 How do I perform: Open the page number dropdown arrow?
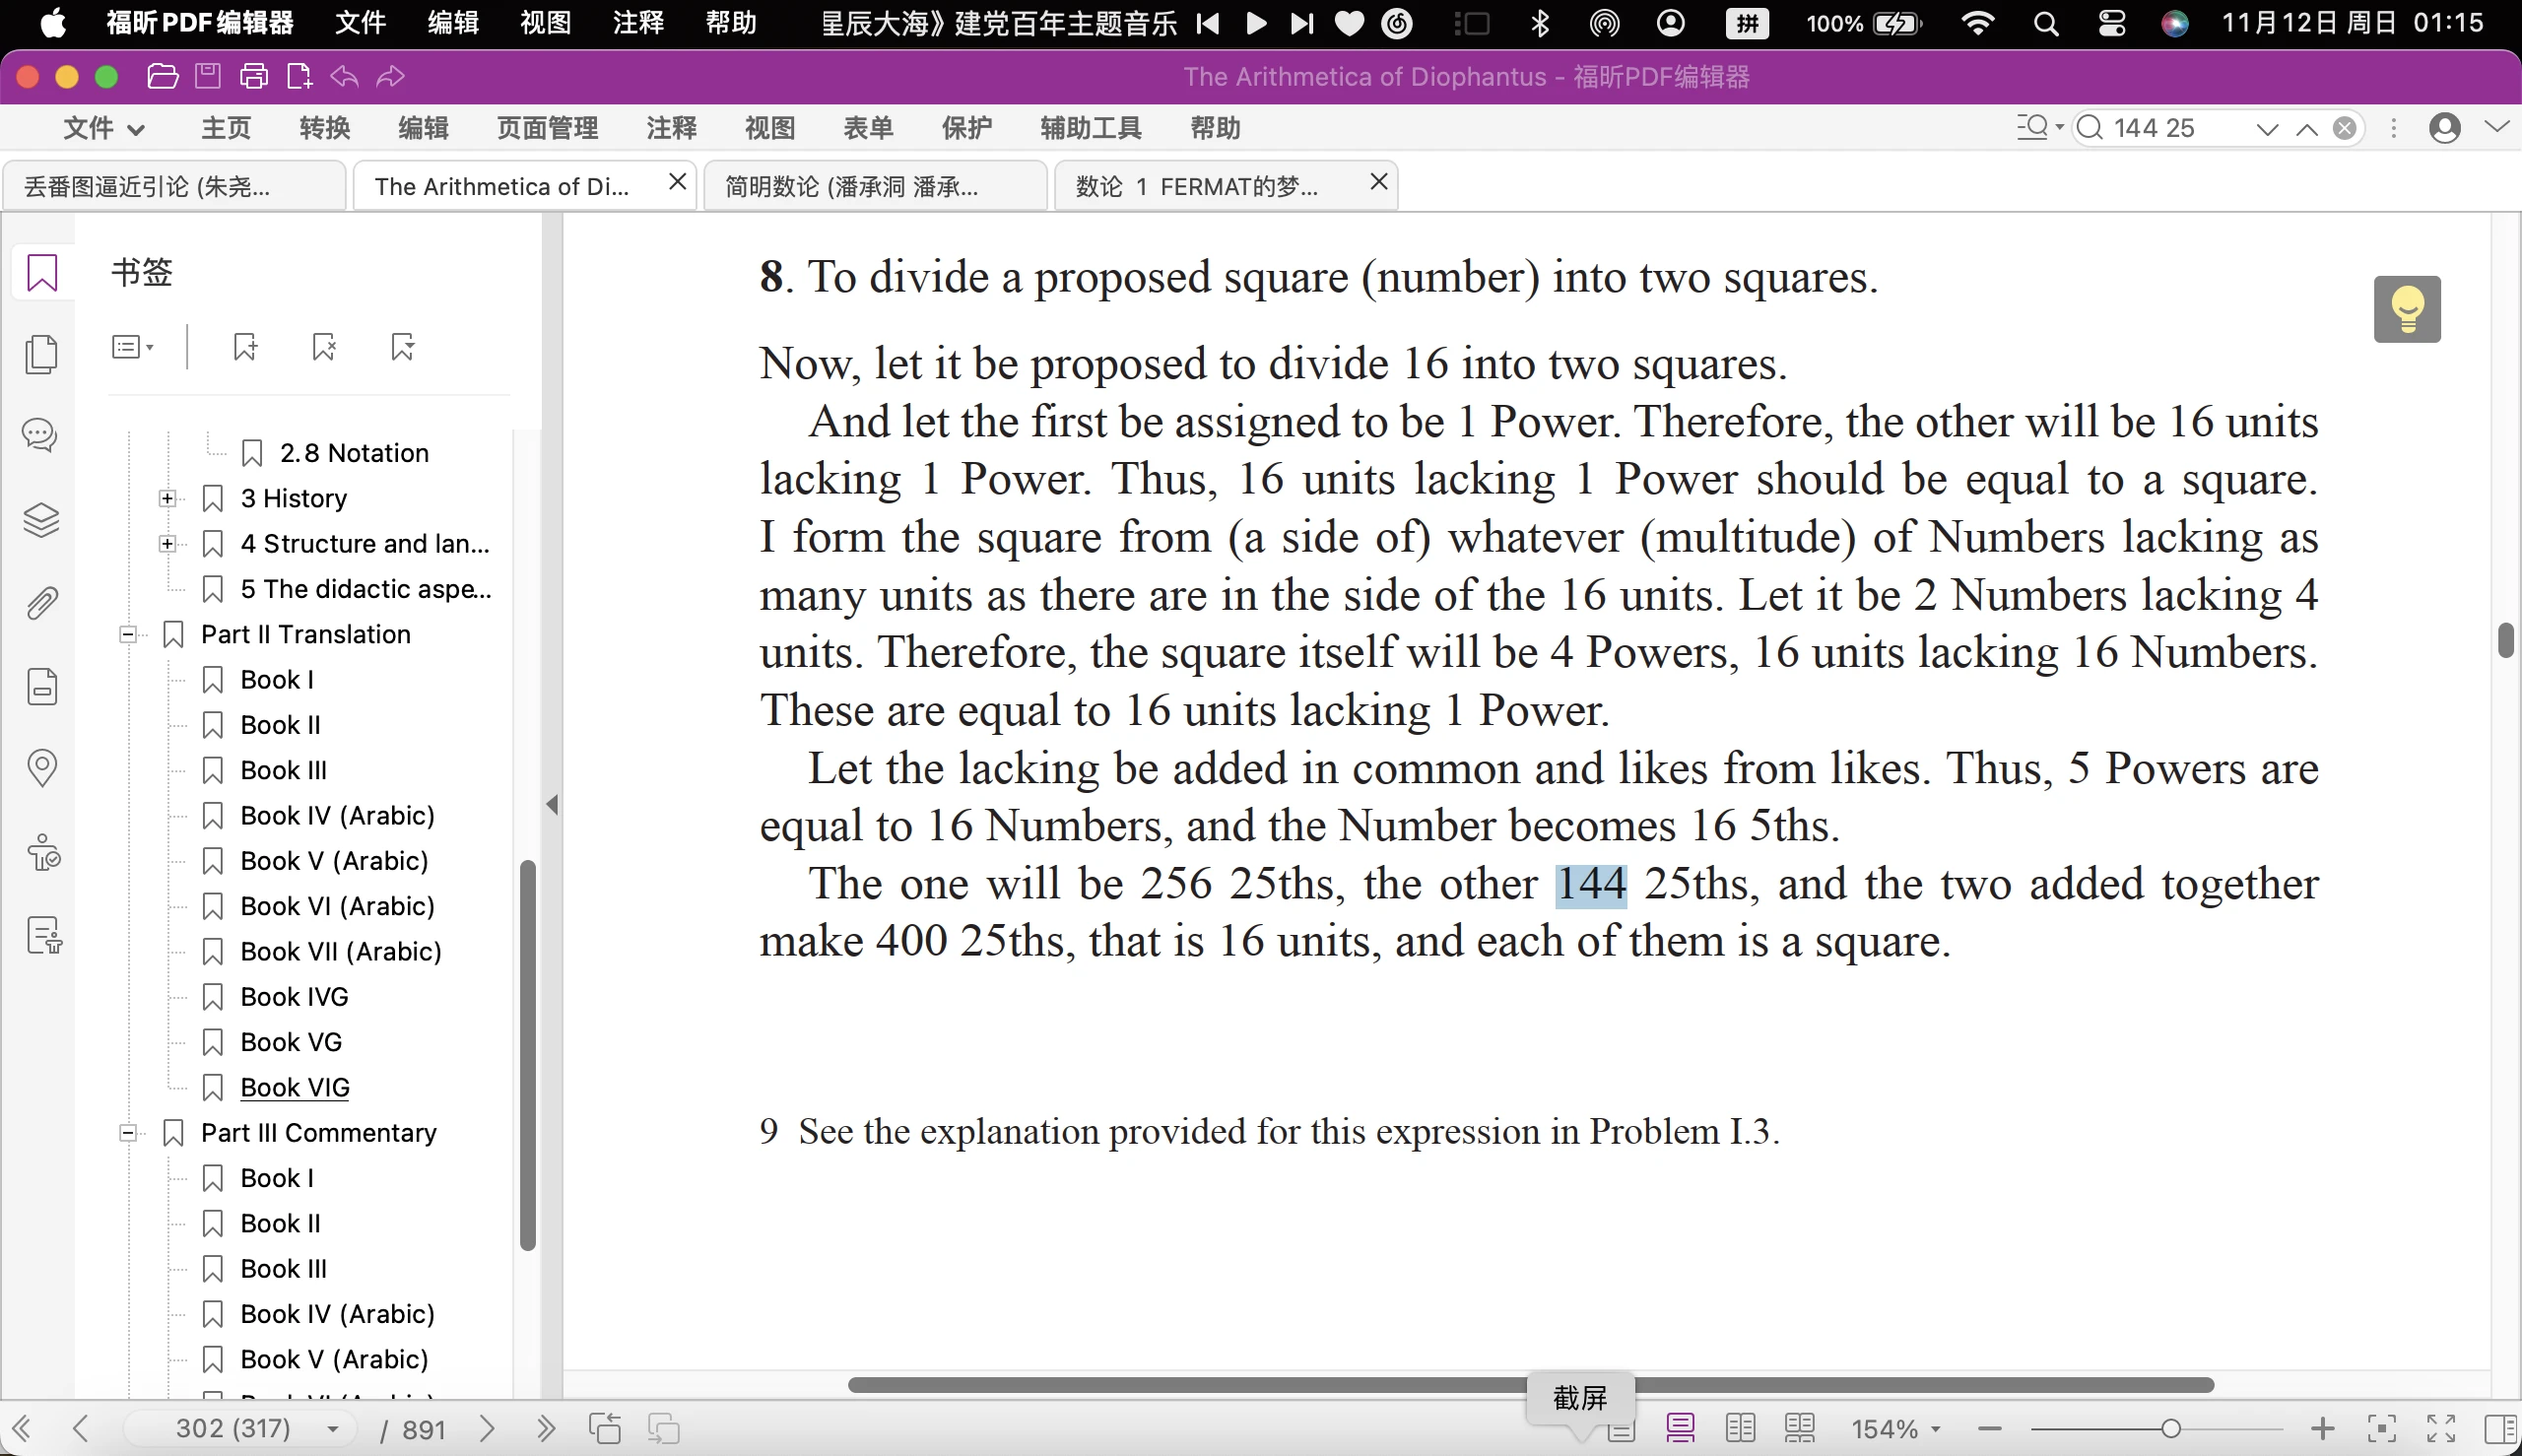333,1429
